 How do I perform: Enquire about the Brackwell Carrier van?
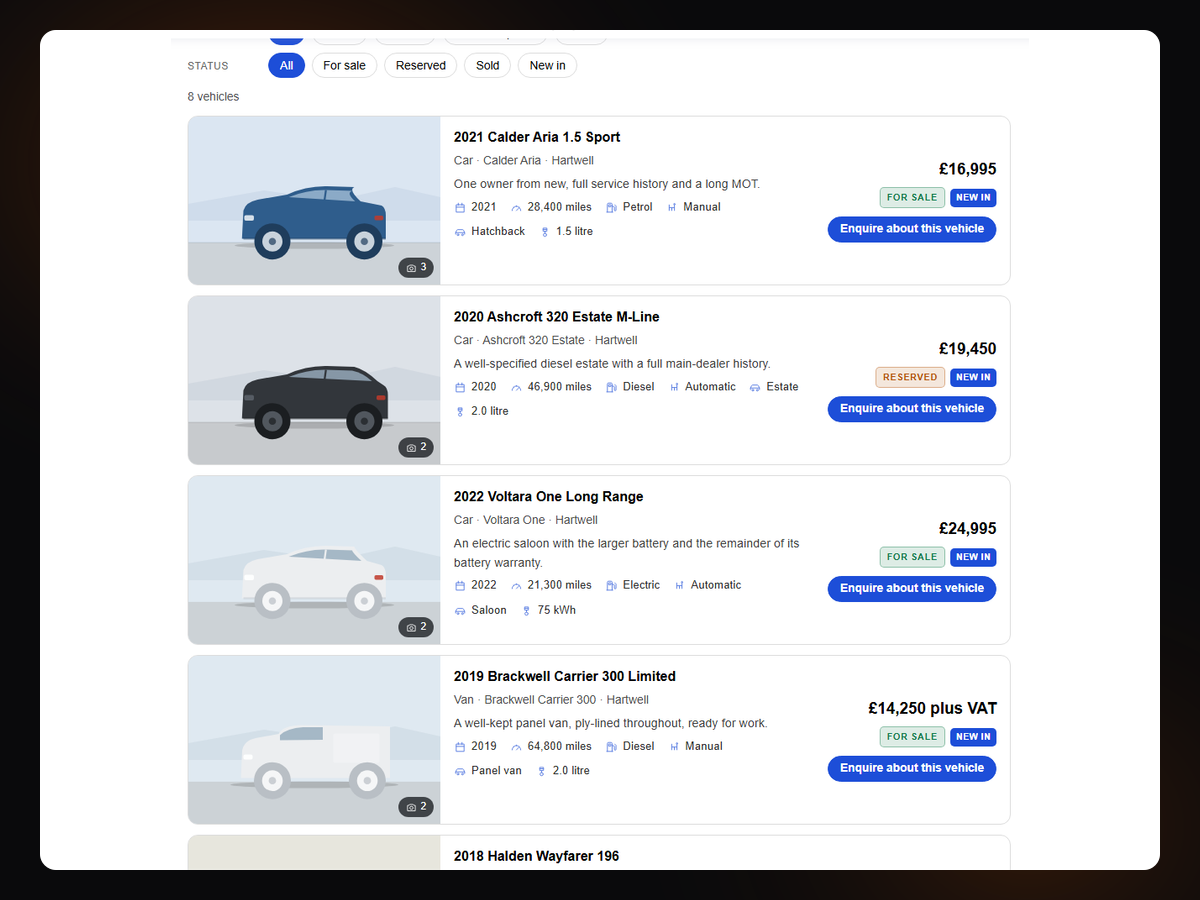[x=912, y=768]
